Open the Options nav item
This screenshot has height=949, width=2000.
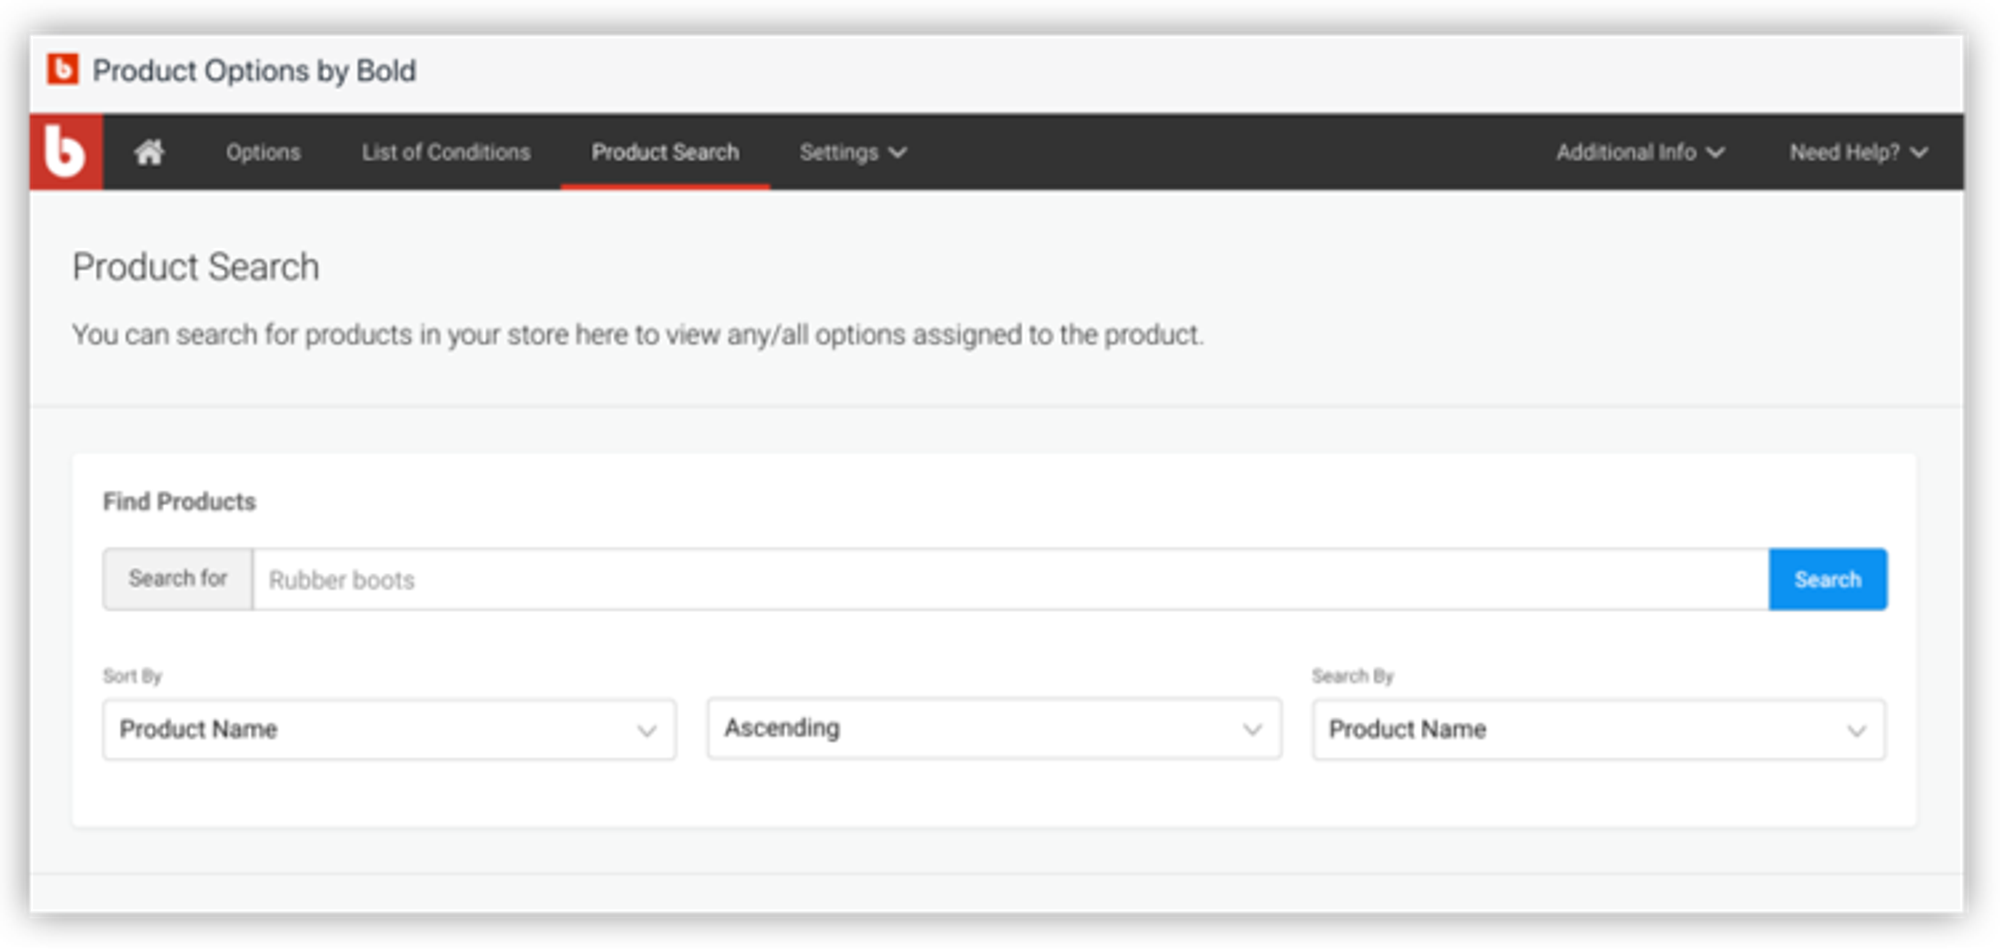pos(263,152)
